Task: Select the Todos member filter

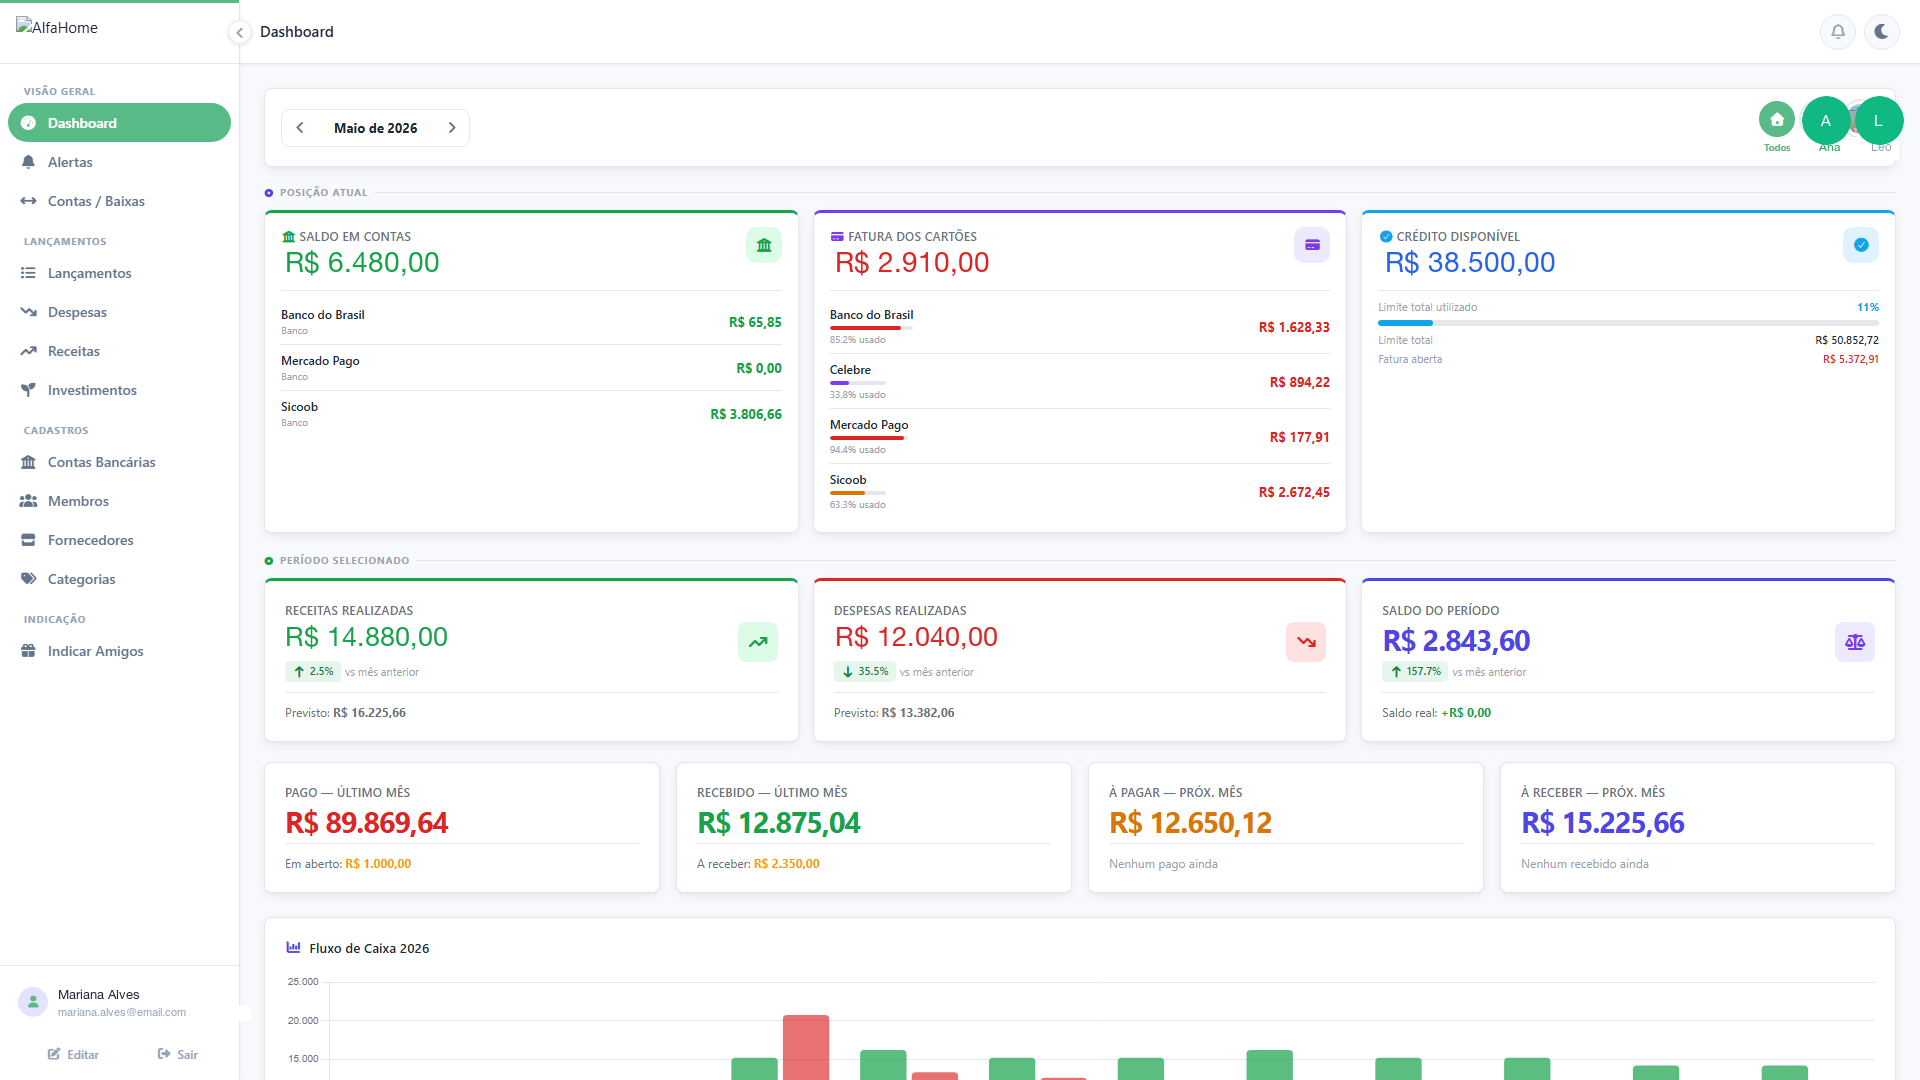Action: (x=1777, y=127)
